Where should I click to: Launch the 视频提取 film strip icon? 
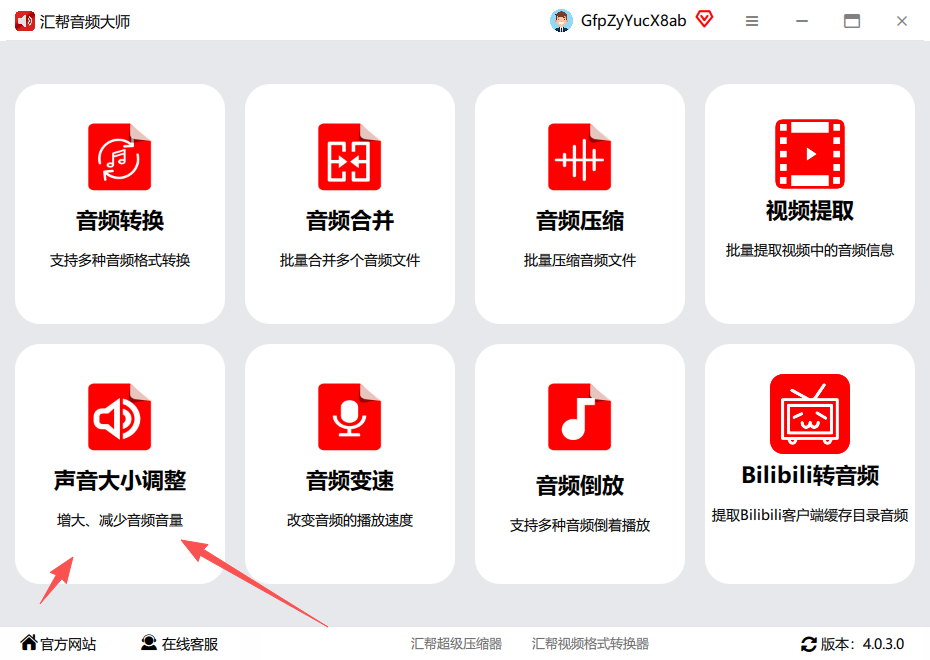coord(810,154)
